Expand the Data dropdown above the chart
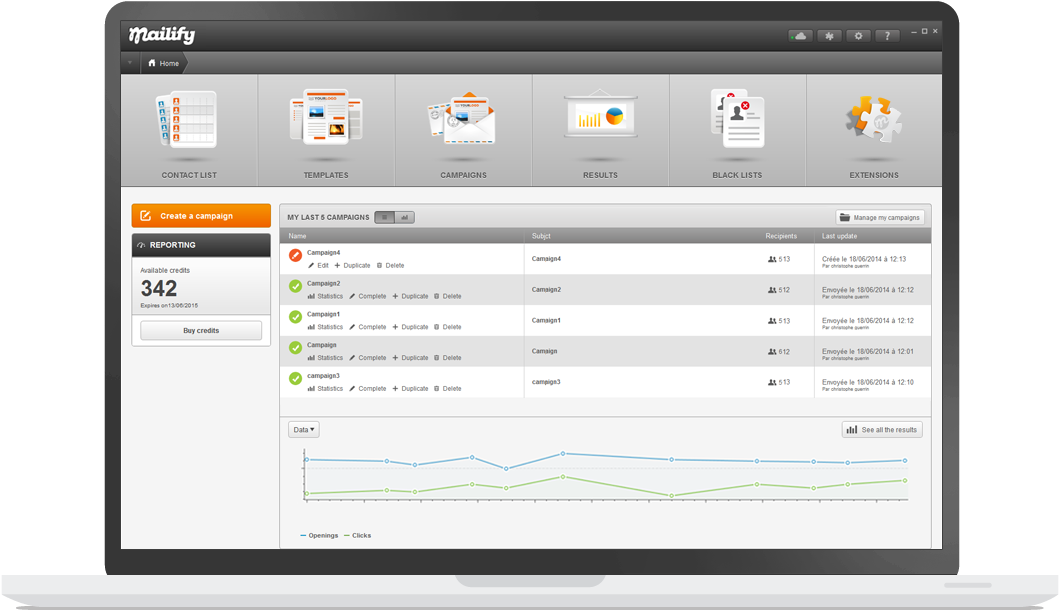 [304, 430]
